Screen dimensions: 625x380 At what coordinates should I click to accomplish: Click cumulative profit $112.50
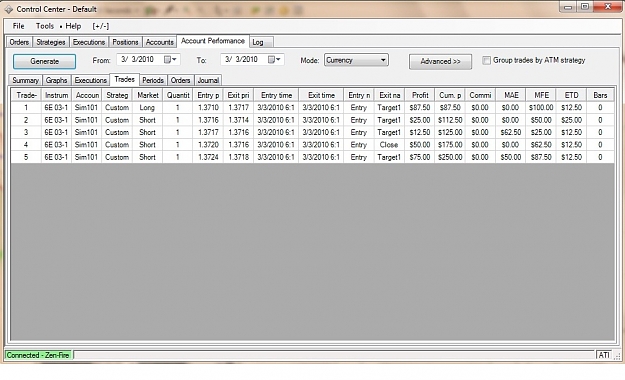pyautogui.click(x=450, y=120)
